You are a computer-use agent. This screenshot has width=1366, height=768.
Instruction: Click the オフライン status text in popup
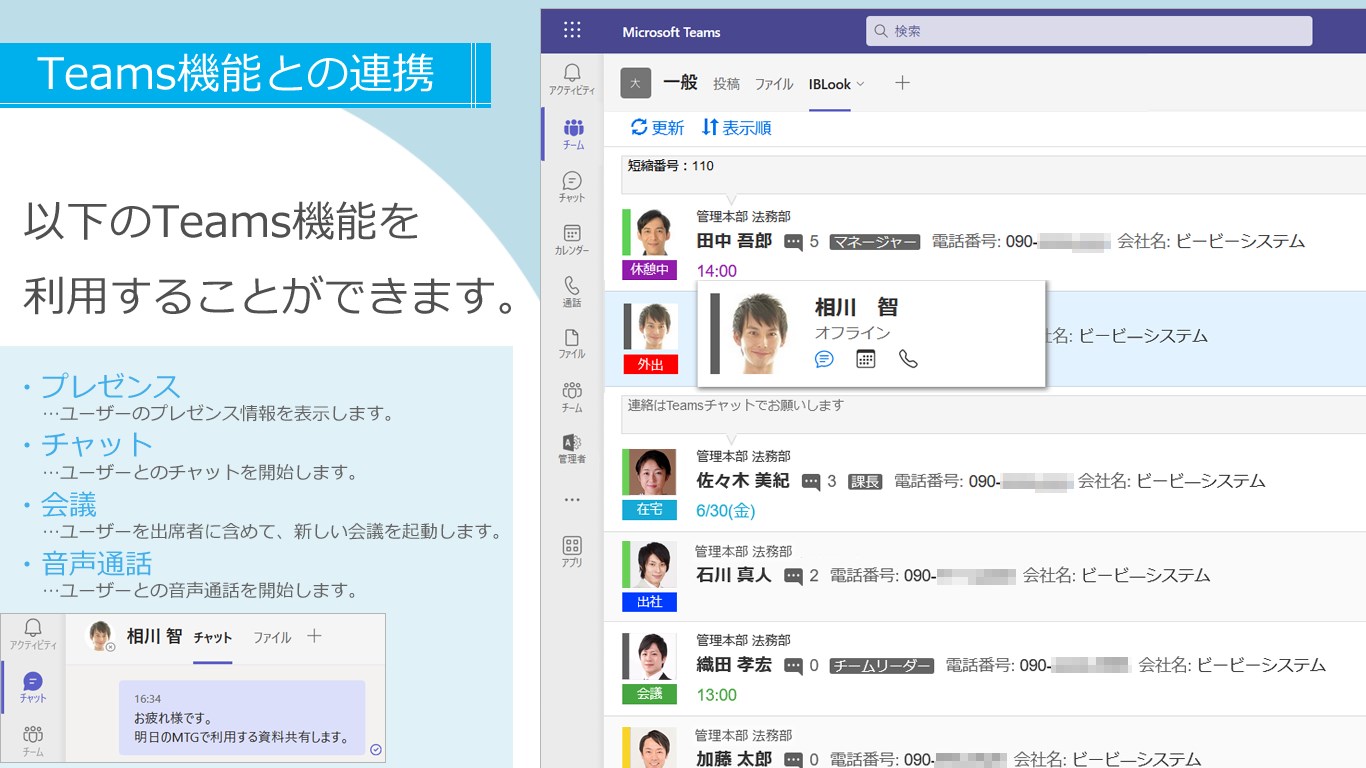click(852, 333)
